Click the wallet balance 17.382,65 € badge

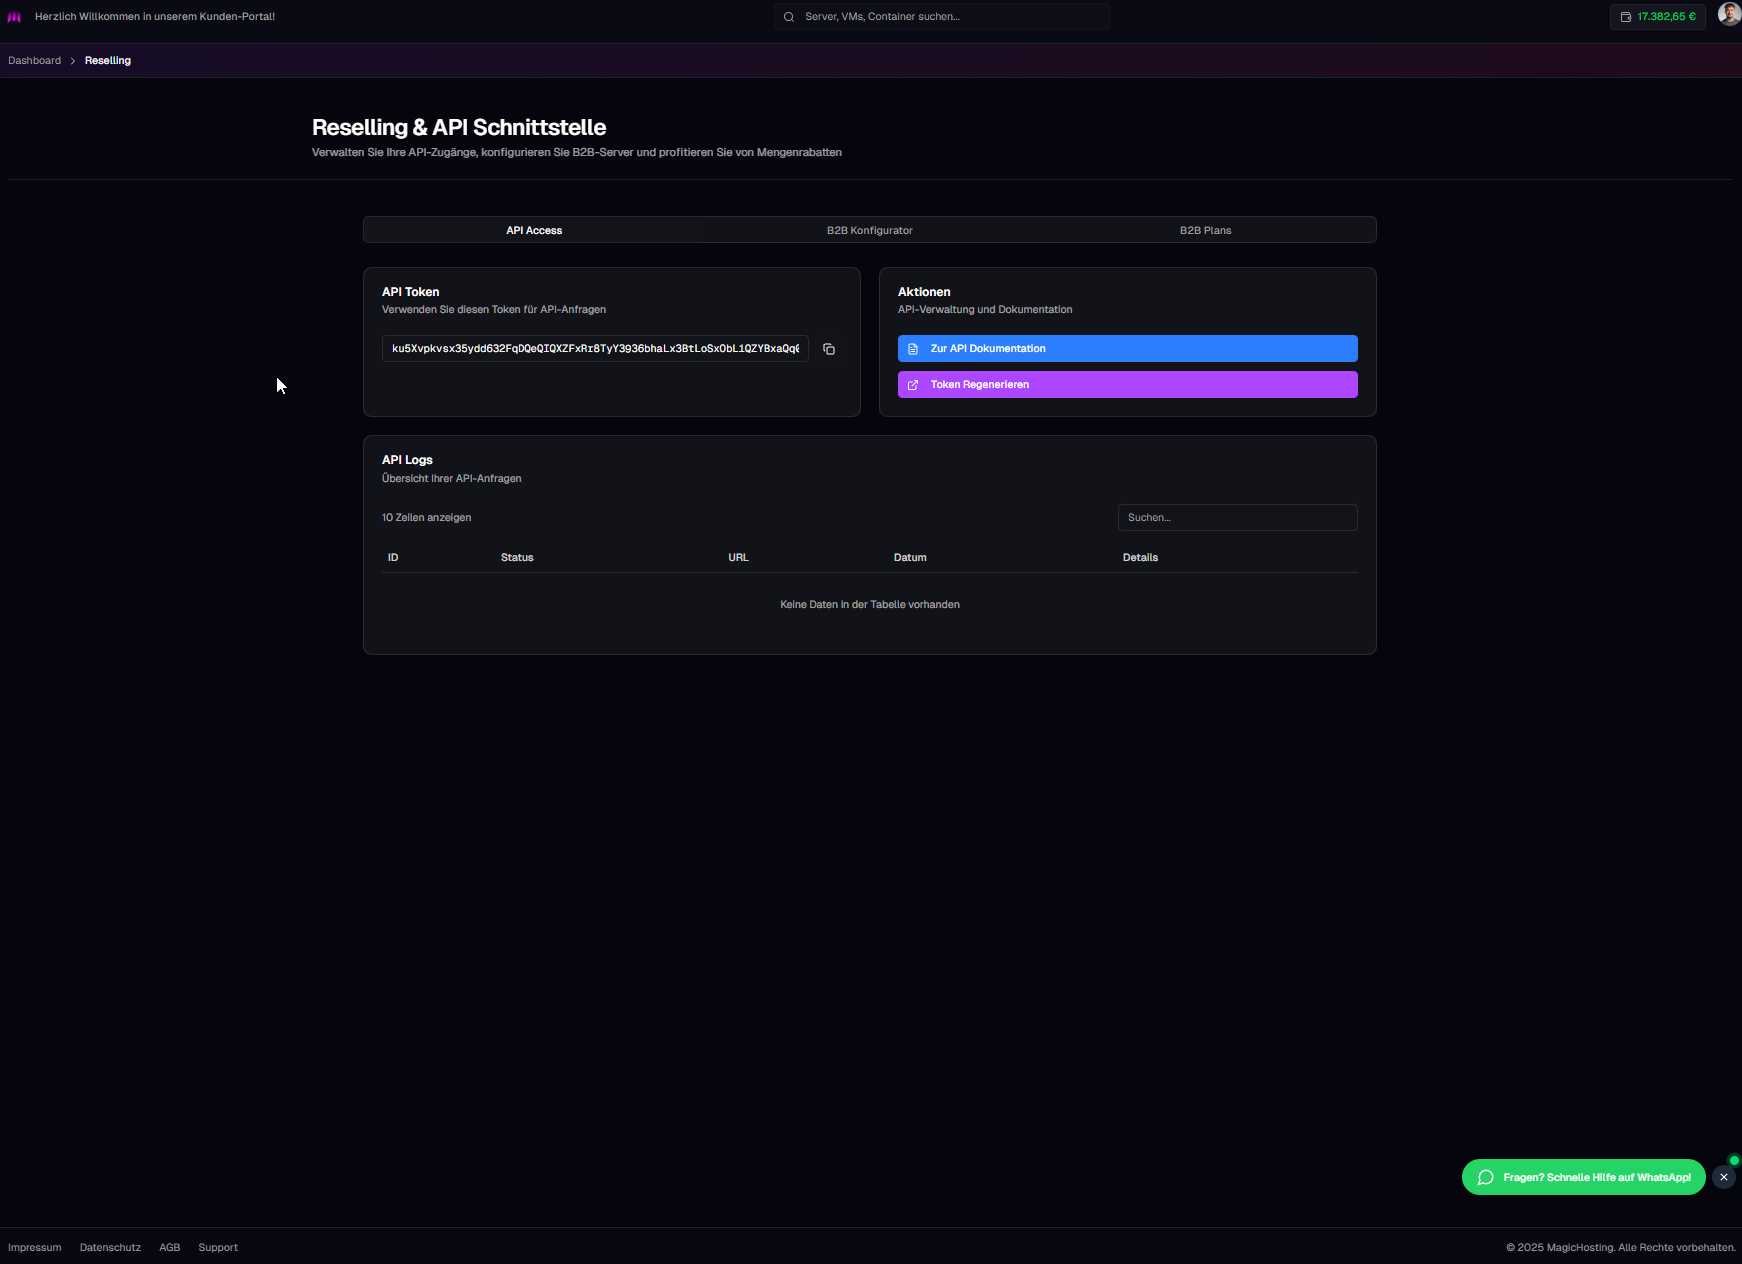tap(1657, 17)
